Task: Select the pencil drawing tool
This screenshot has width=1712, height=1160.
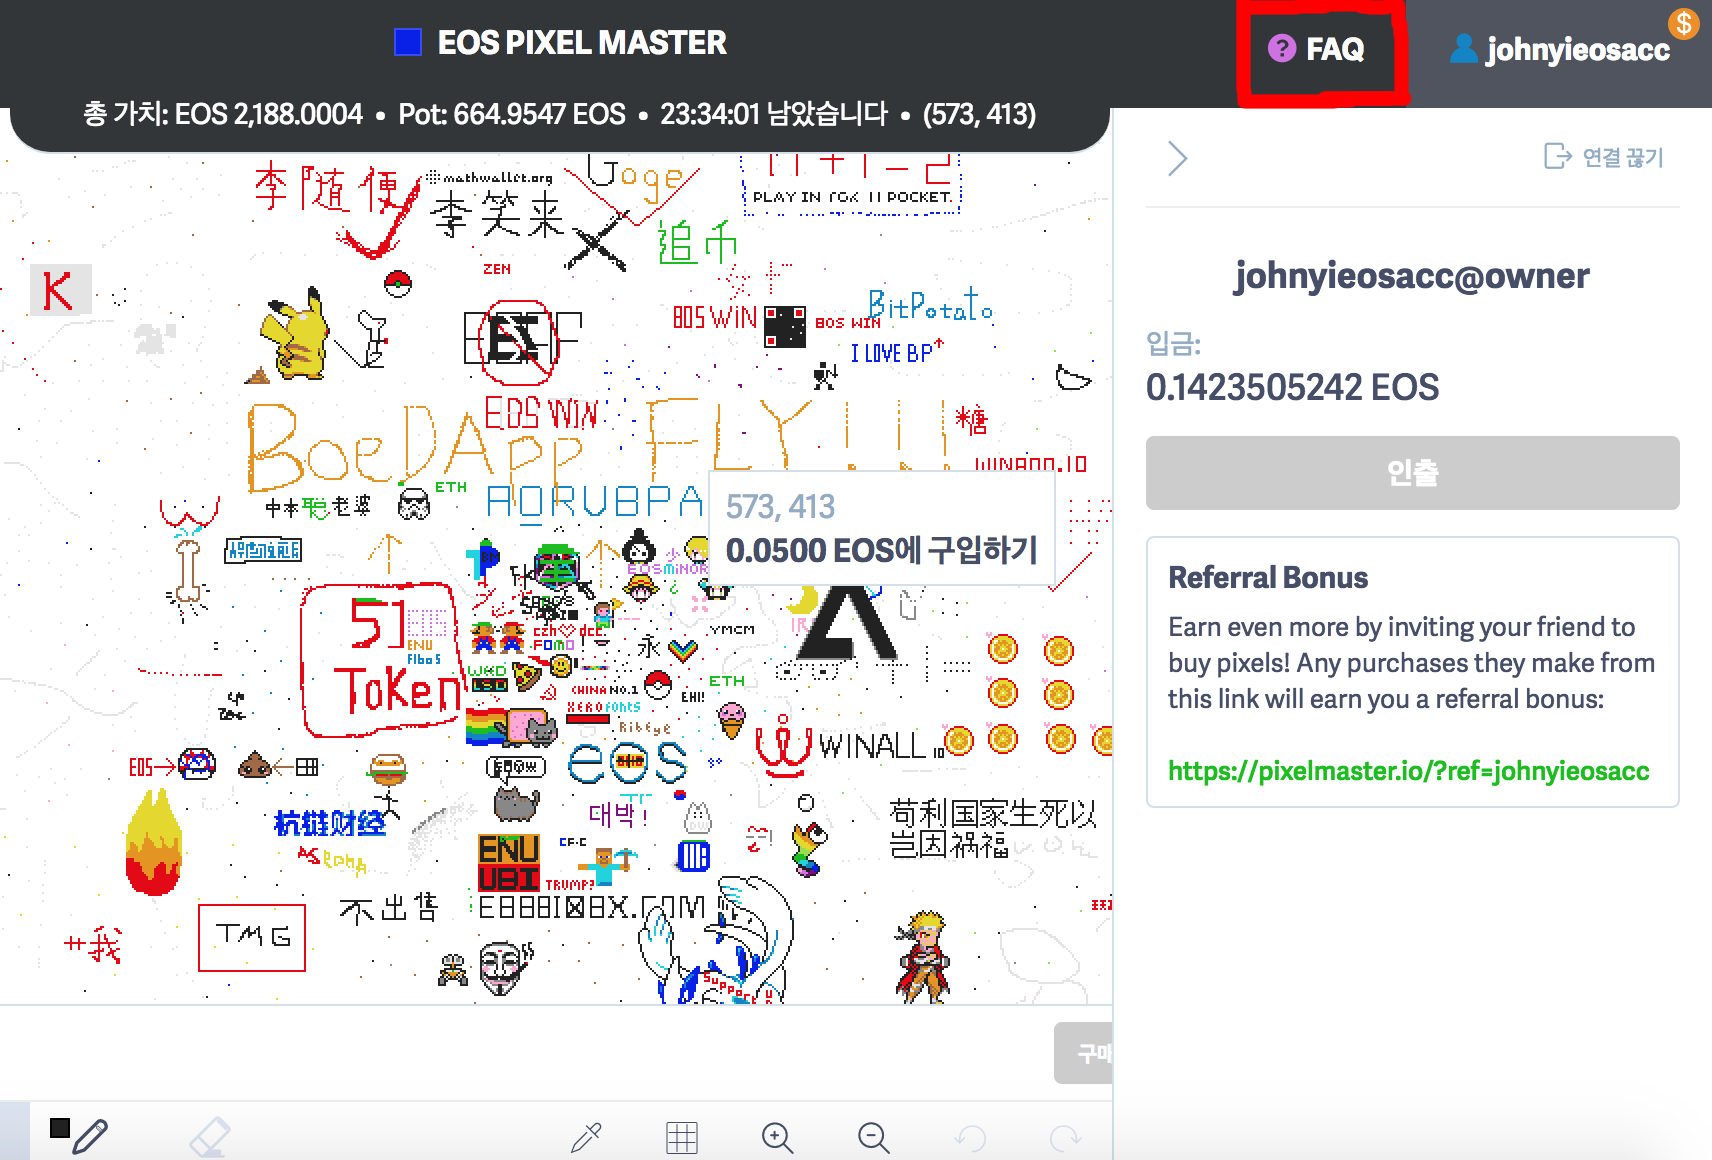Action: (90, 1137)
